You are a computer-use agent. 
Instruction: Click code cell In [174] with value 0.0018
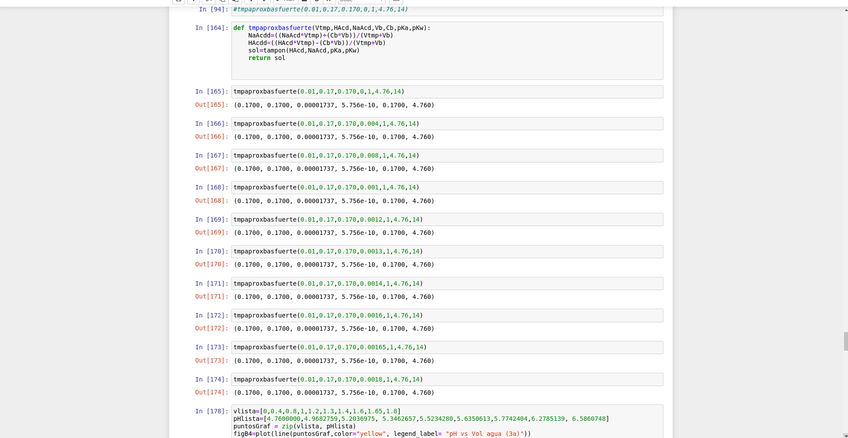[x=445, y=380]
